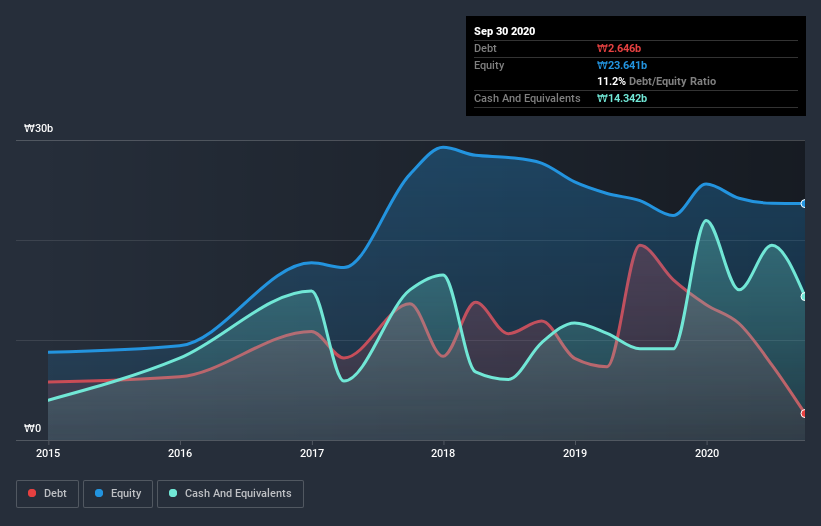Click the Sep 30 2020 tooltip date
This screenshot has width=821, height=526.
[505, 31]
